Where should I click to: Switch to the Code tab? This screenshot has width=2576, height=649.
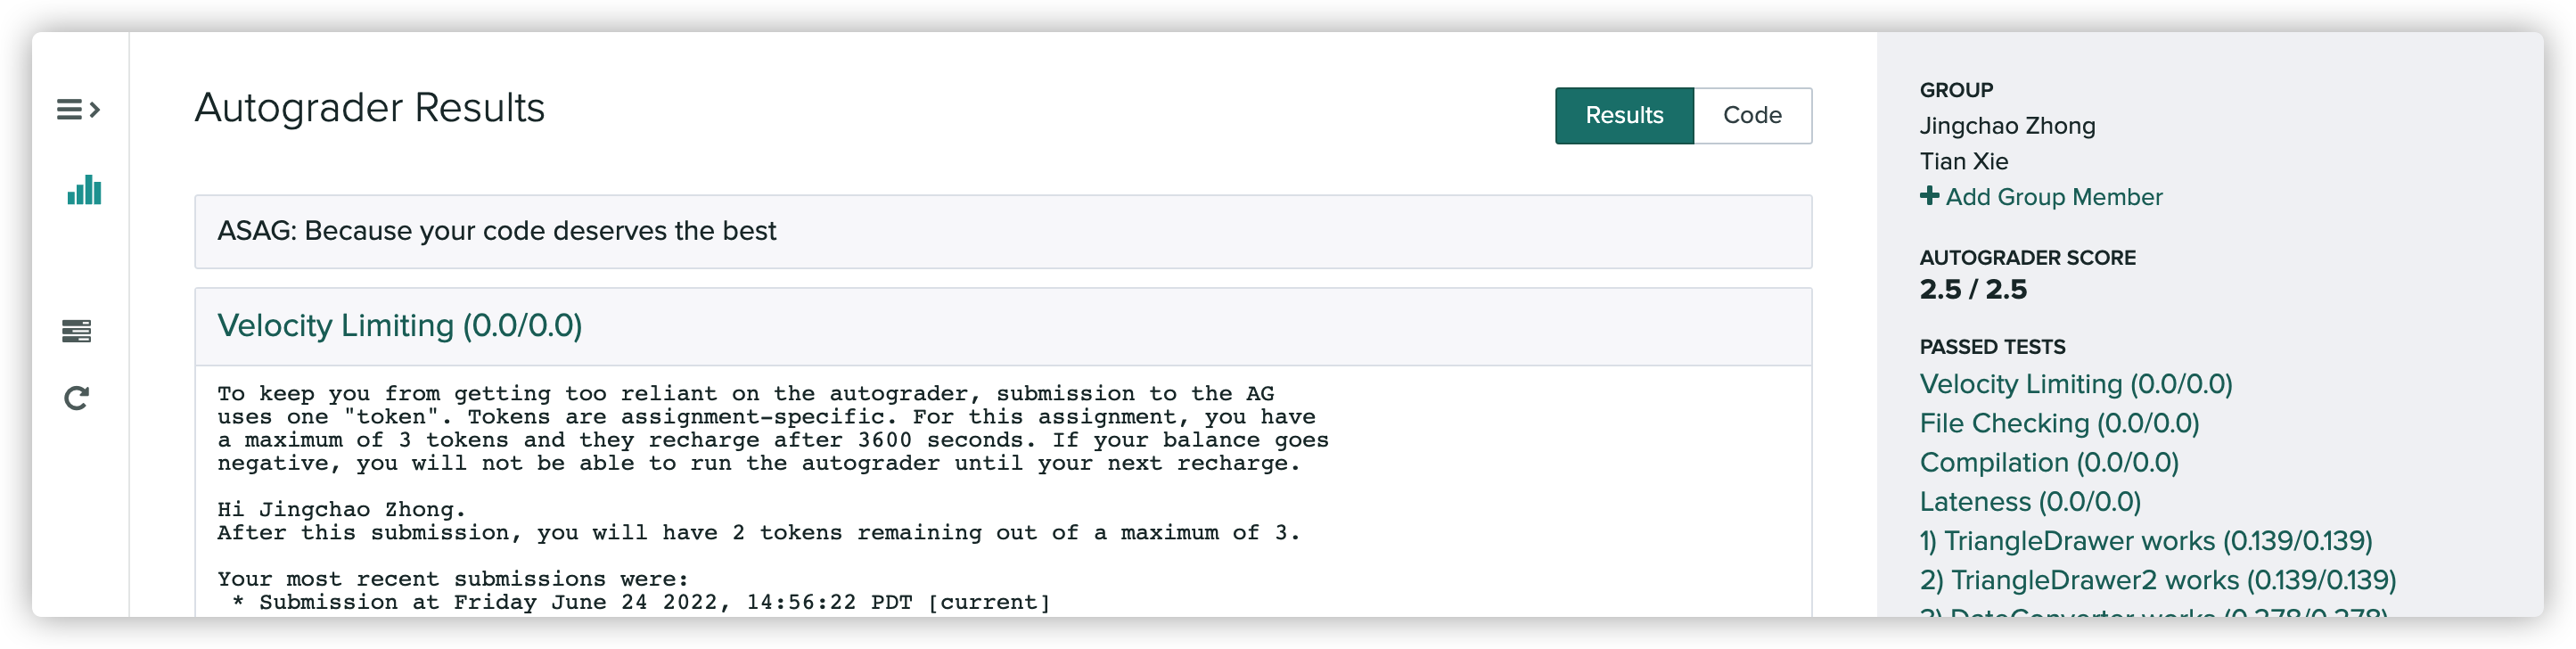(1751, 116)
